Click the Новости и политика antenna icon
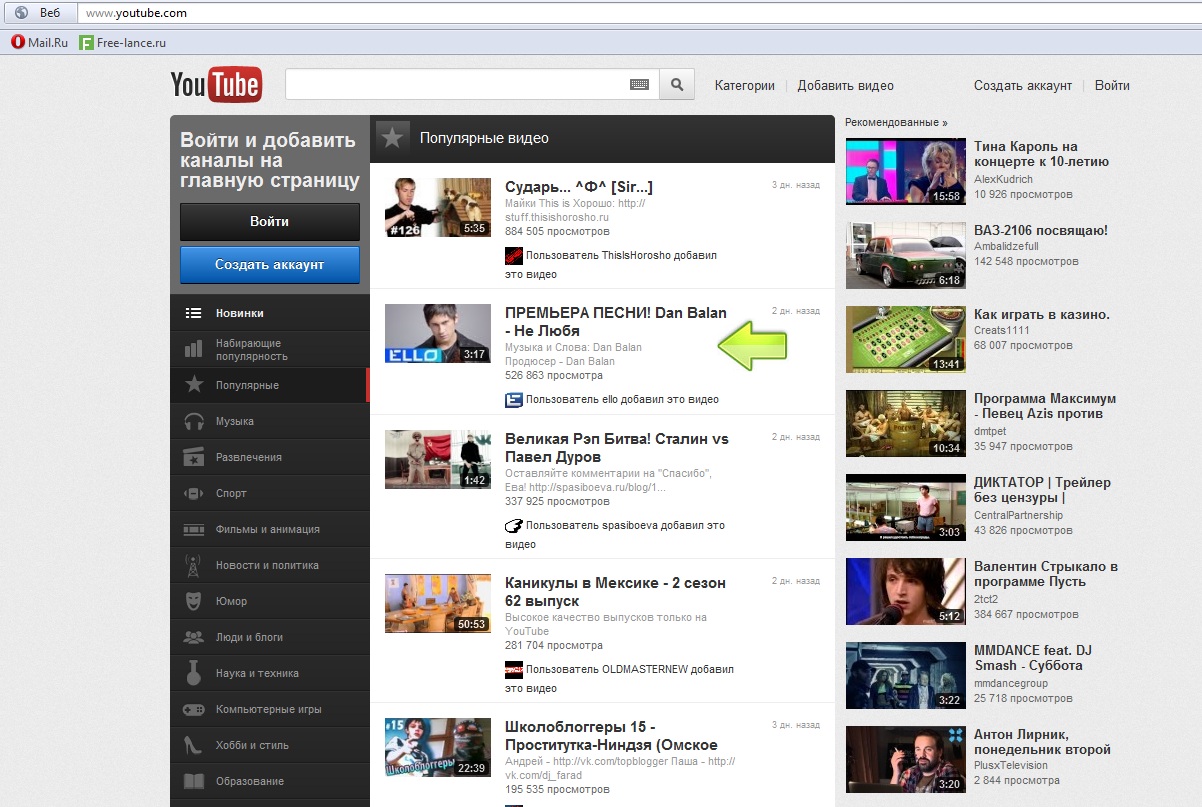The height and width of the screenshot is (807, 1202). 194,565
